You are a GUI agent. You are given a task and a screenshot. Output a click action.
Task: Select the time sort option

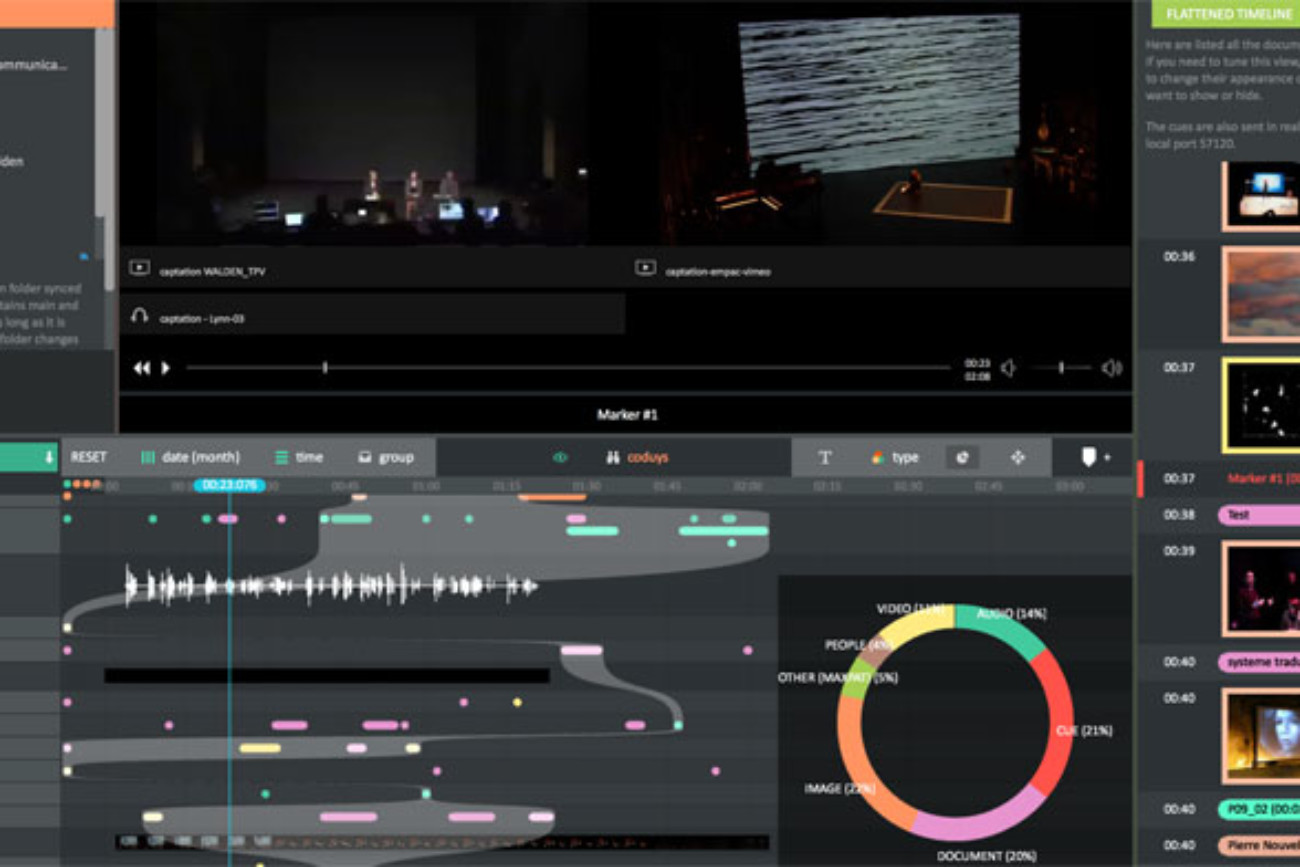(x=298, y=458)
